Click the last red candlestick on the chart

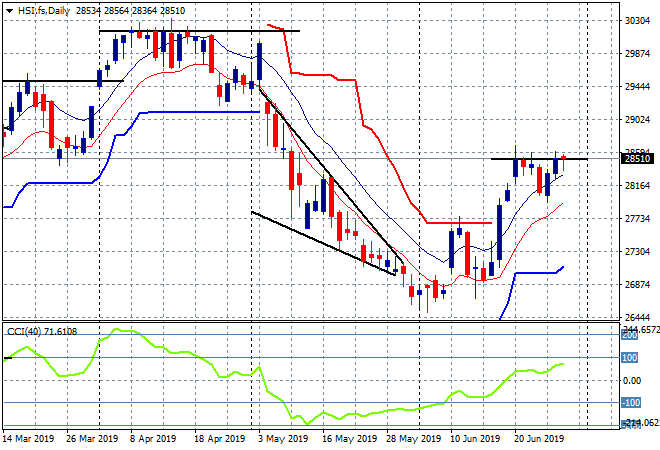[564, 162]
